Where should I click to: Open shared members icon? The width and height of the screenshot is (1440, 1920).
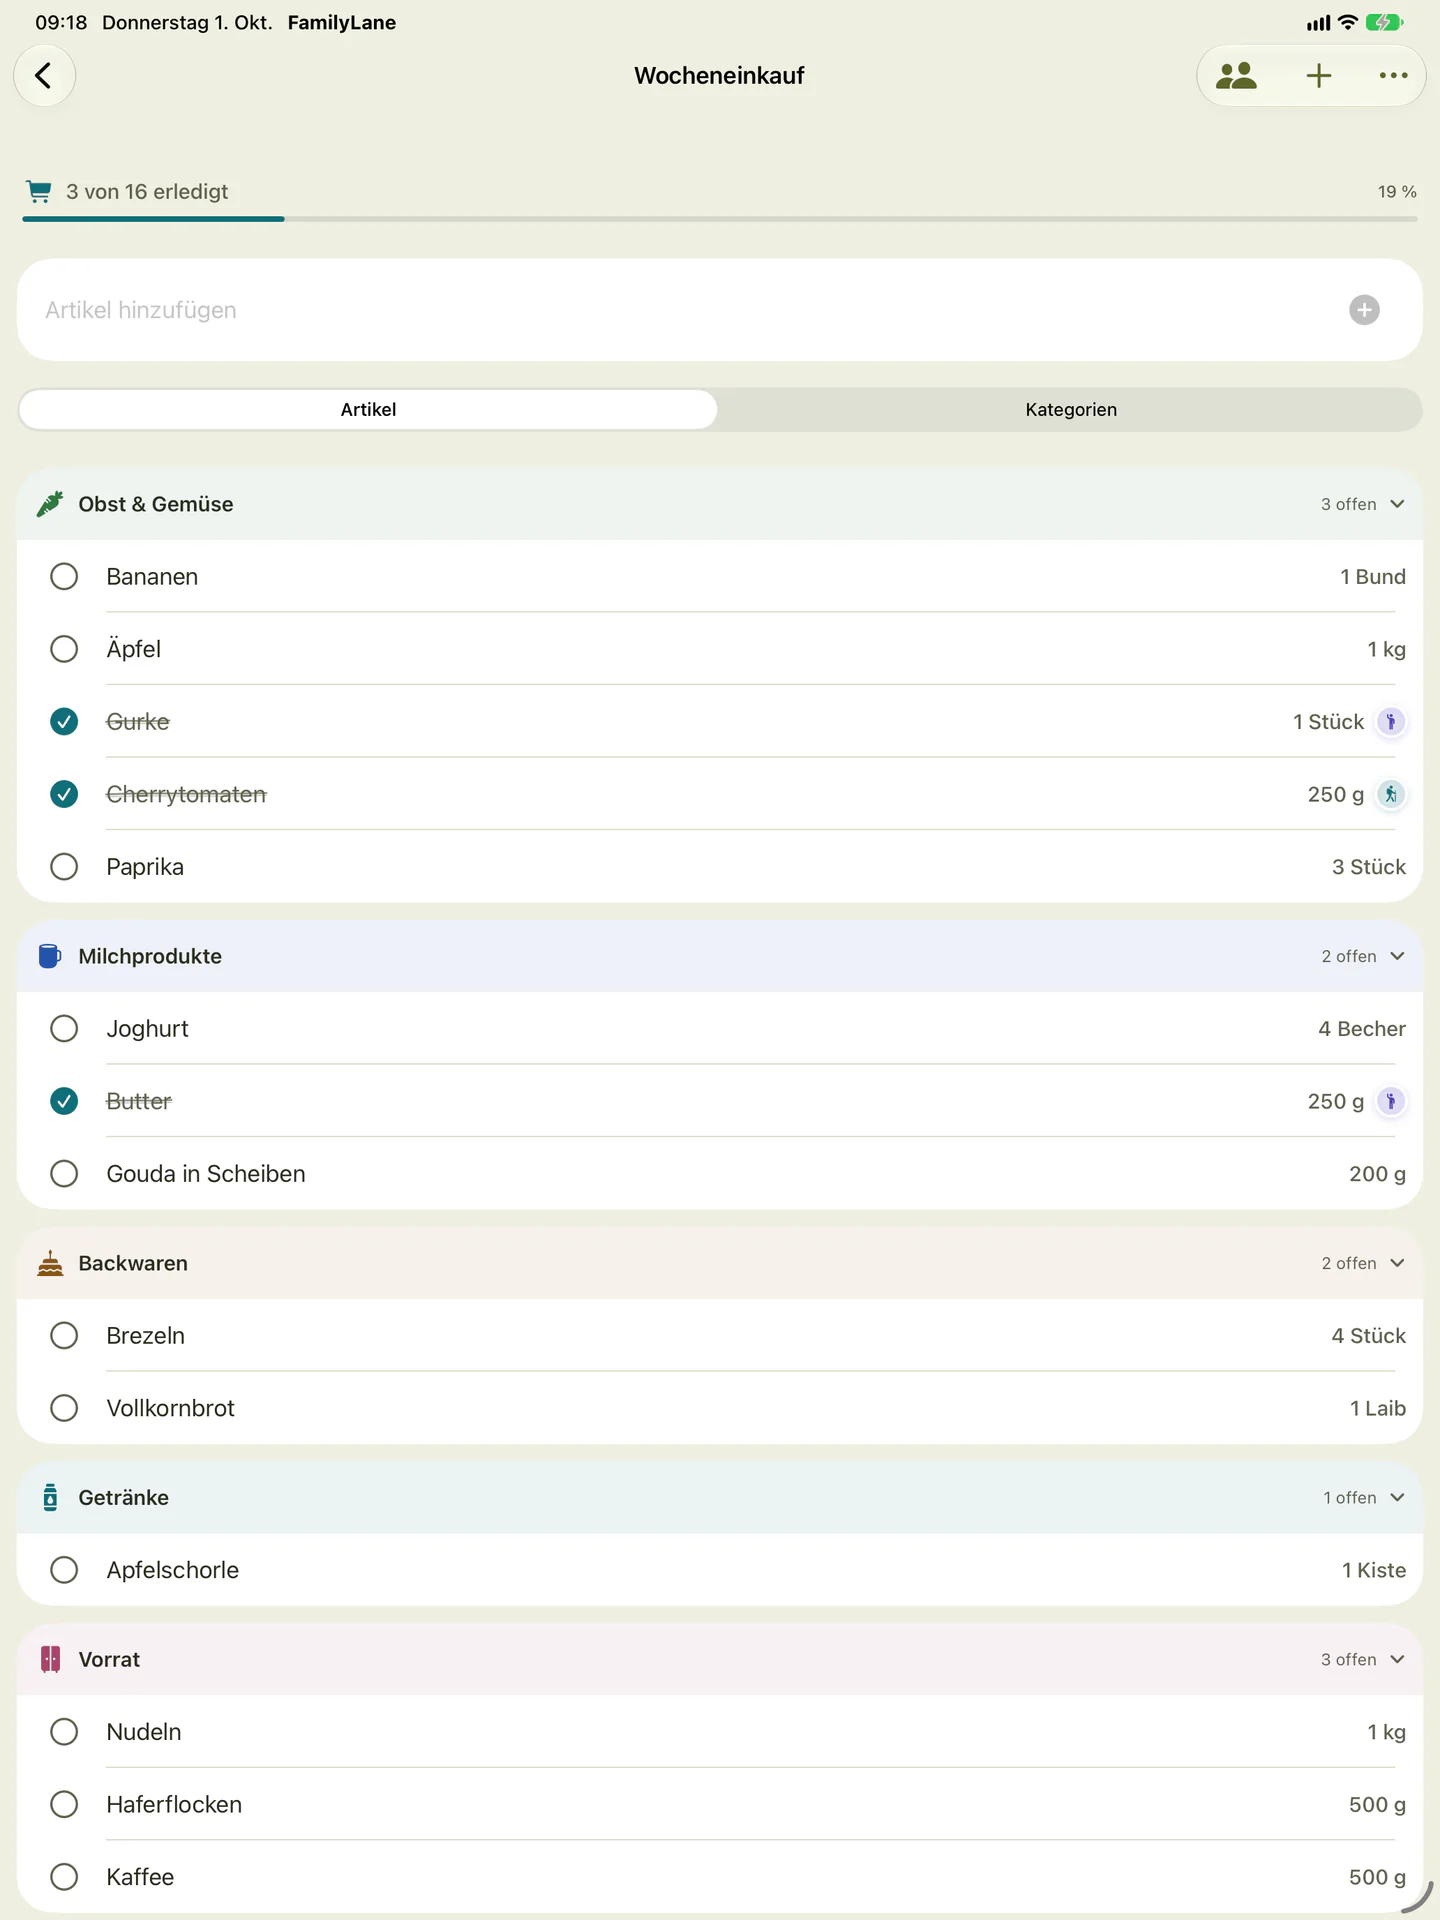[x=1236, y=76]
